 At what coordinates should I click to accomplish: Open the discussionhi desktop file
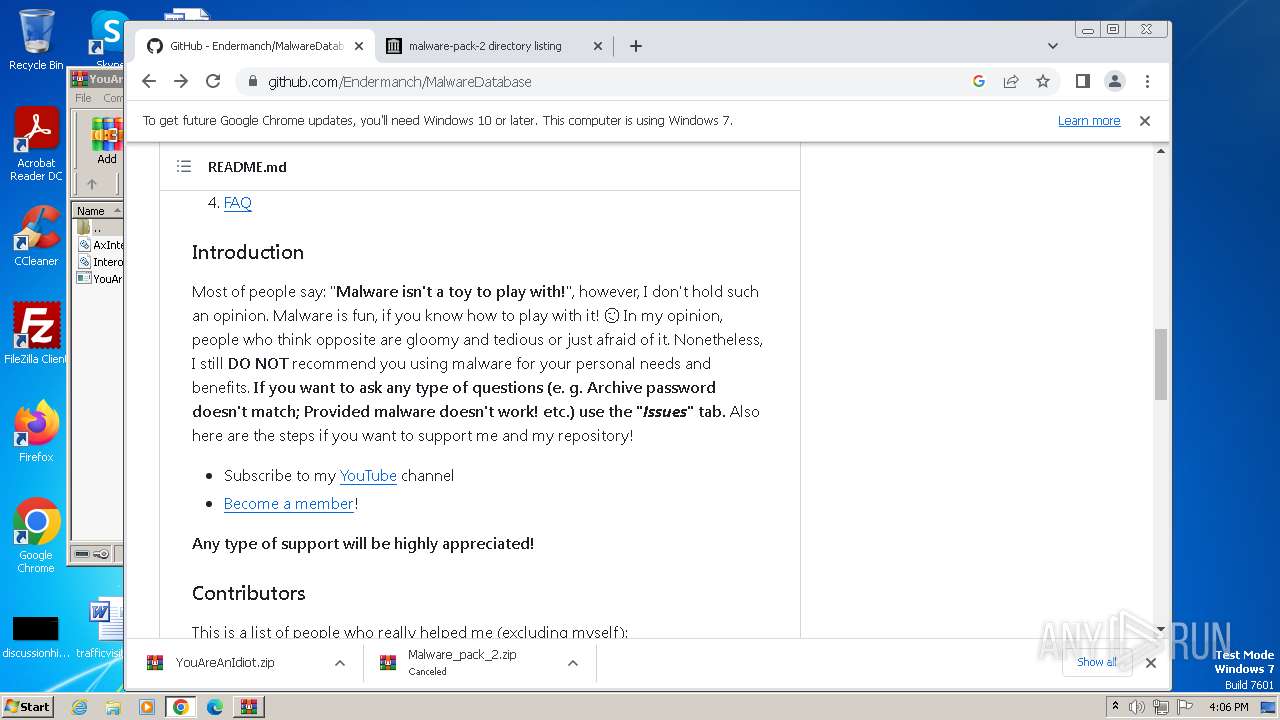click(34, 636)
